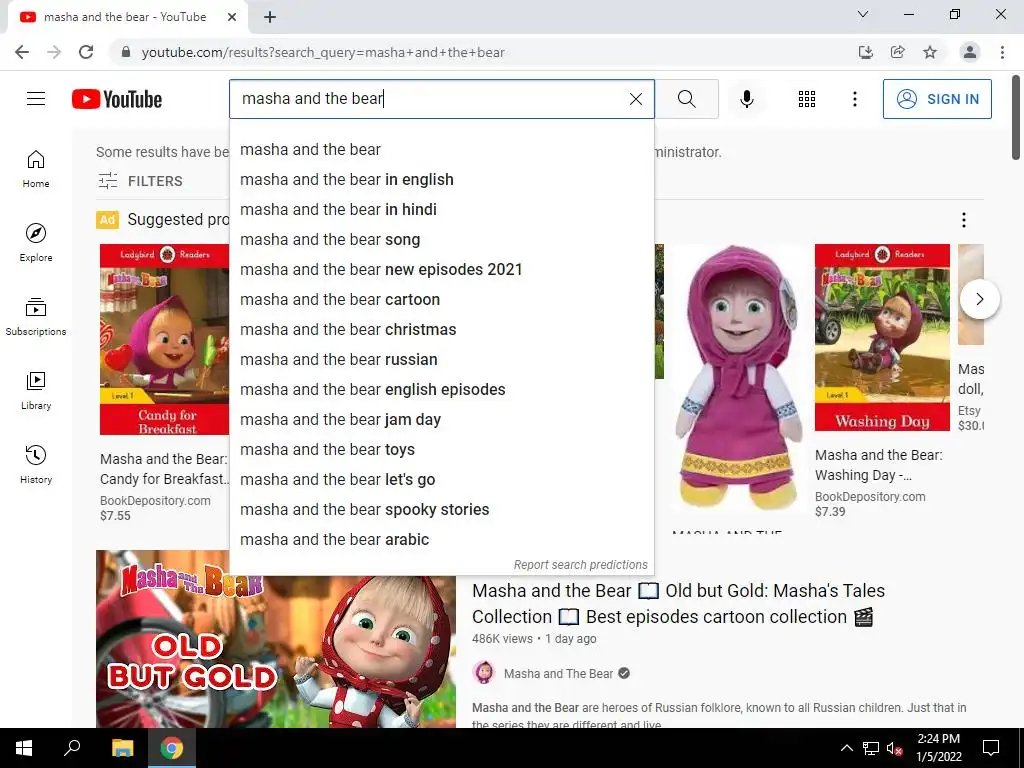Click the site lock icon in address bar
Image resolution: width=1024 pixels, height=768 pixels.
pos(127,52)
